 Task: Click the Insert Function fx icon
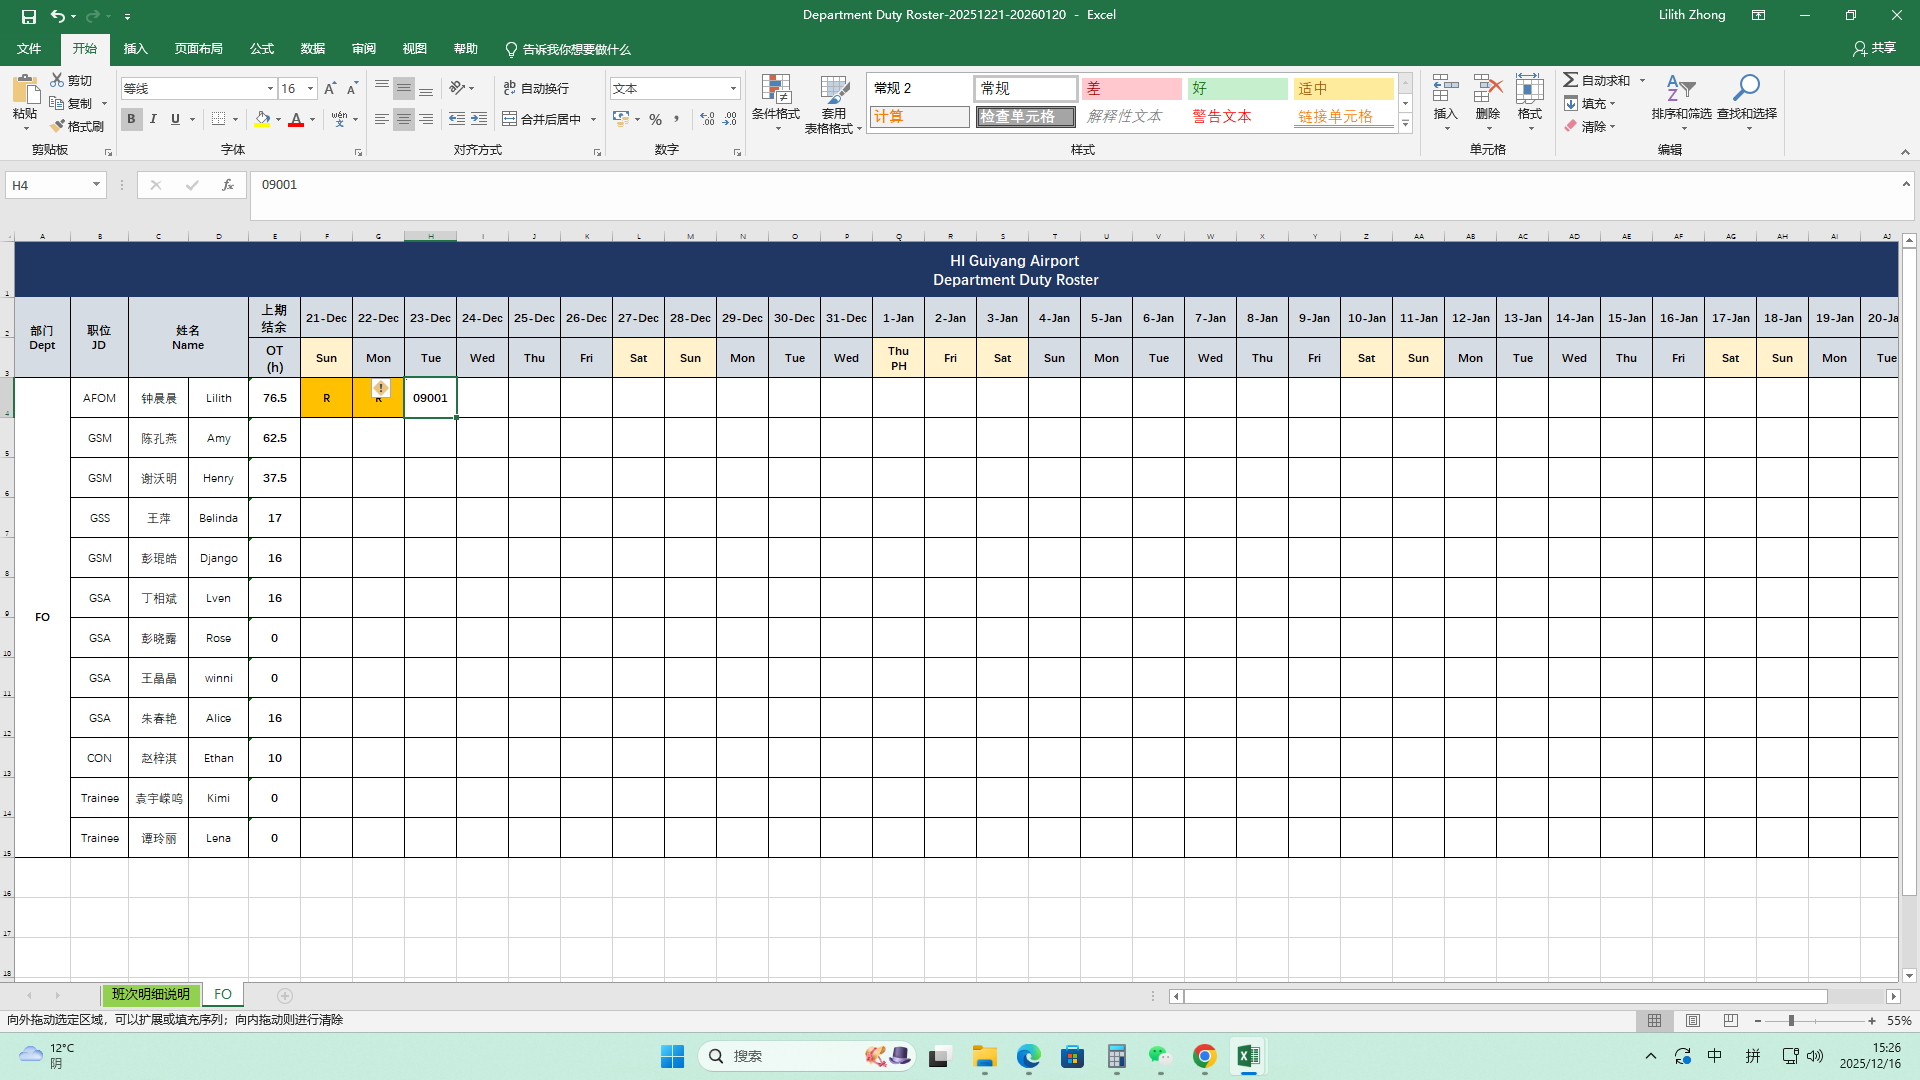(x=228, y=185)
